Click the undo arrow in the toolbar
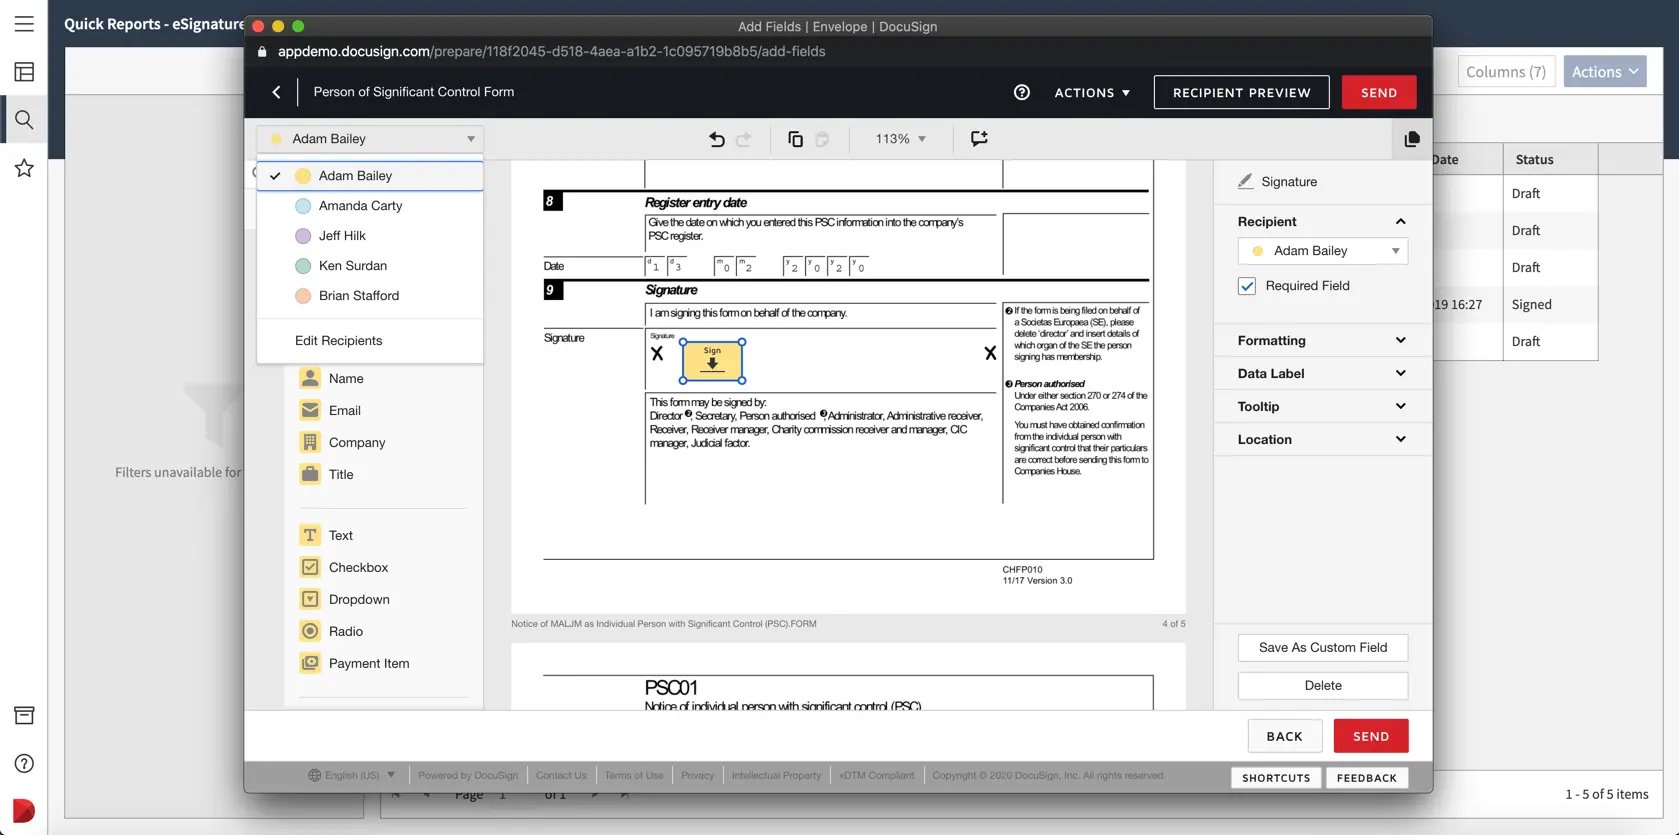Image resolution: width=1679 pixels, height=835 pixels. point(716,139)
